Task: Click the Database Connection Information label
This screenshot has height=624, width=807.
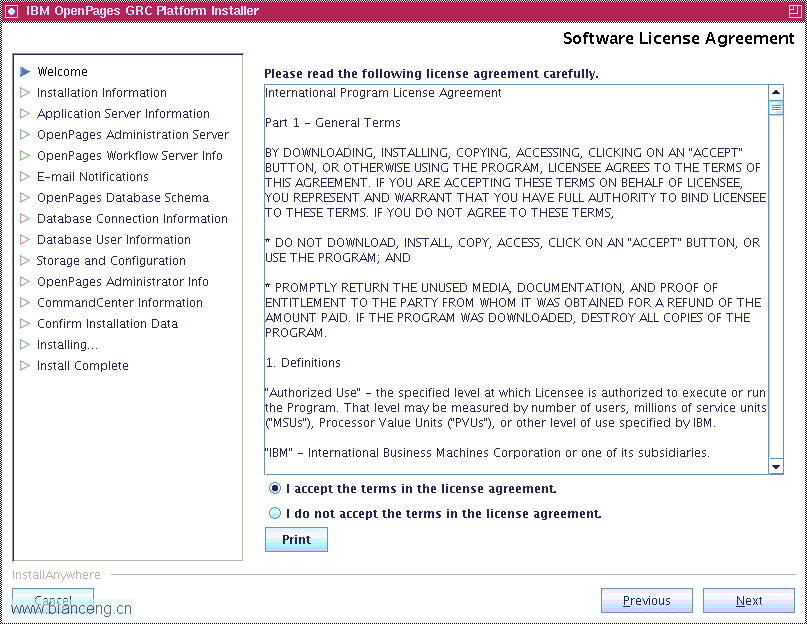Action: pyautogui.click(x=132, y=219)
